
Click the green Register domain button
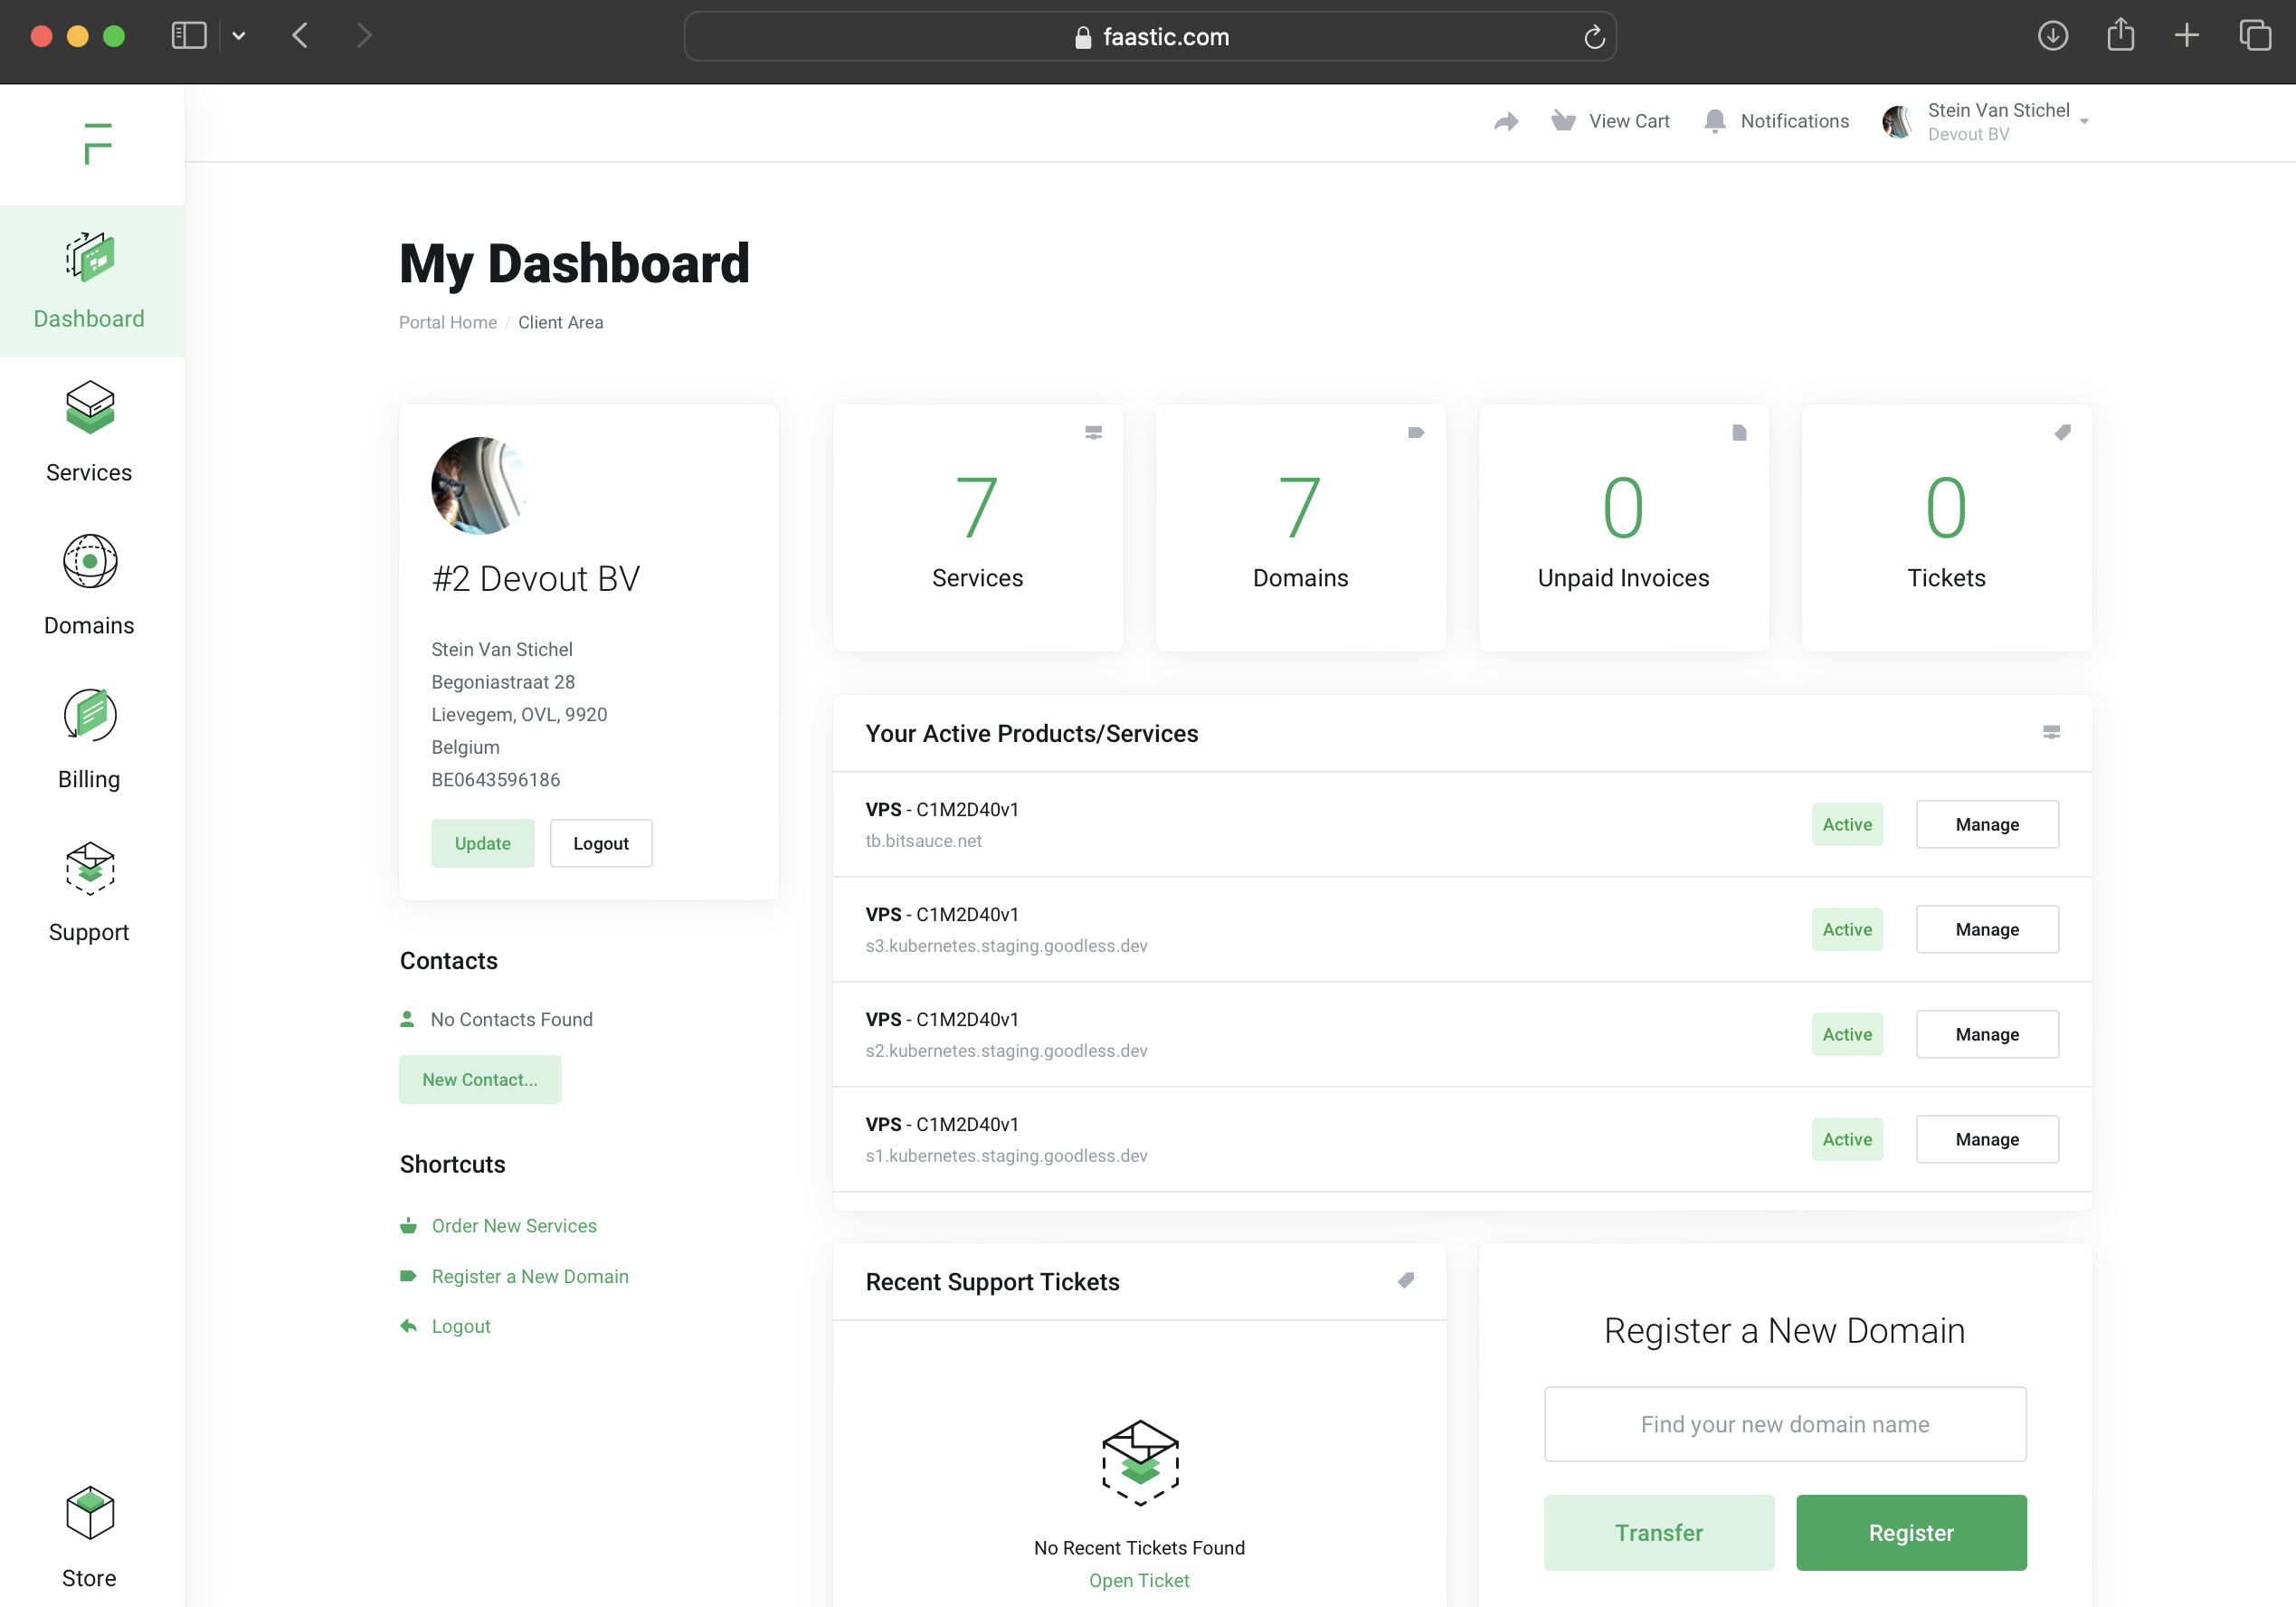pos(1910,1532)
